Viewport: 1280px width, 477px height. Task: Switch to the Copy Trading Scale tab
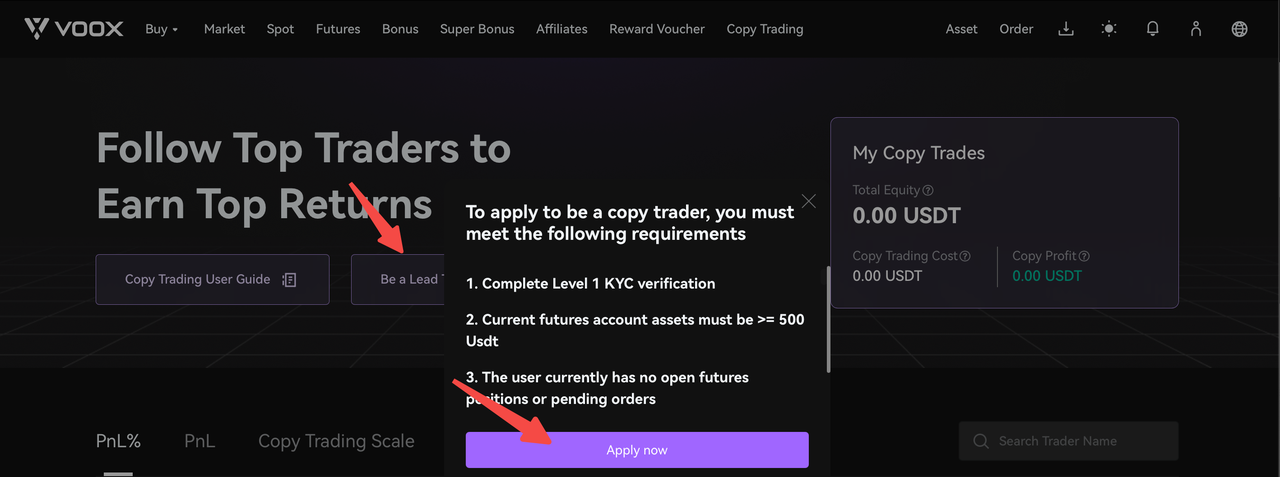[x=336, y=441]
